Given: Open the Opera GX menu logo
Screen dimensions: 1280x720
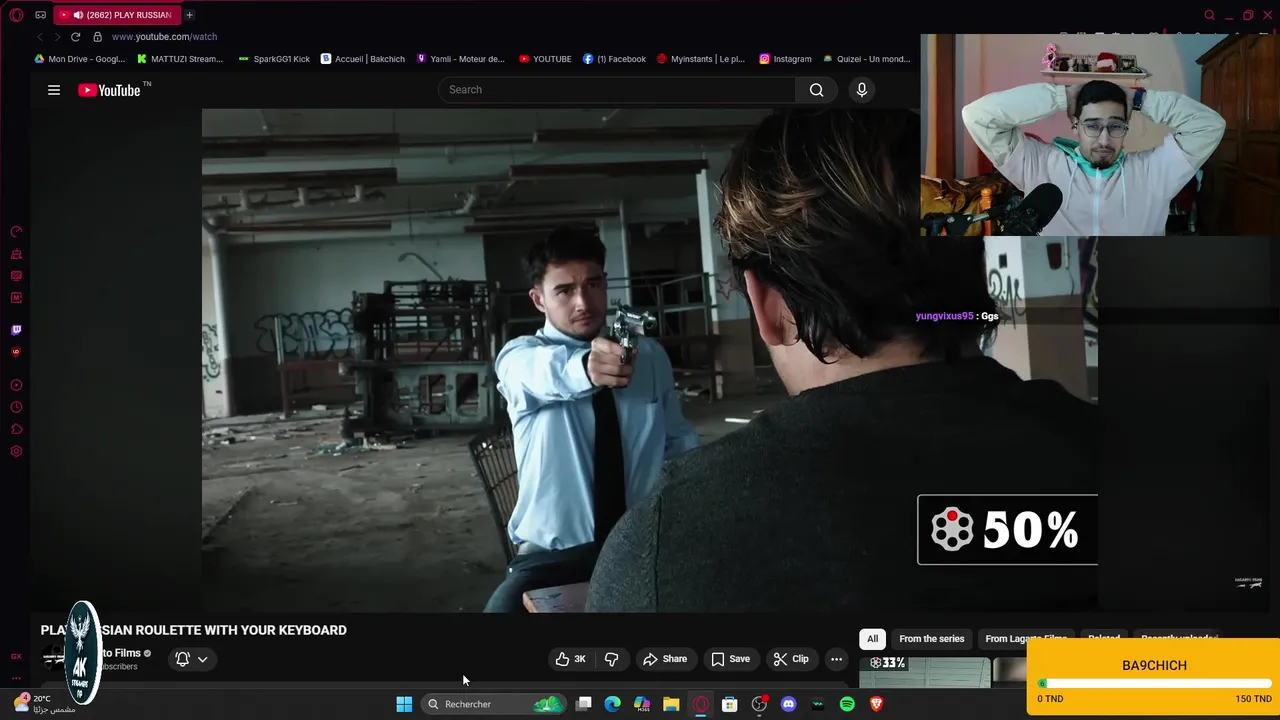Looking at the screenshot, I should pyautogui.click(x=16, y=15).
